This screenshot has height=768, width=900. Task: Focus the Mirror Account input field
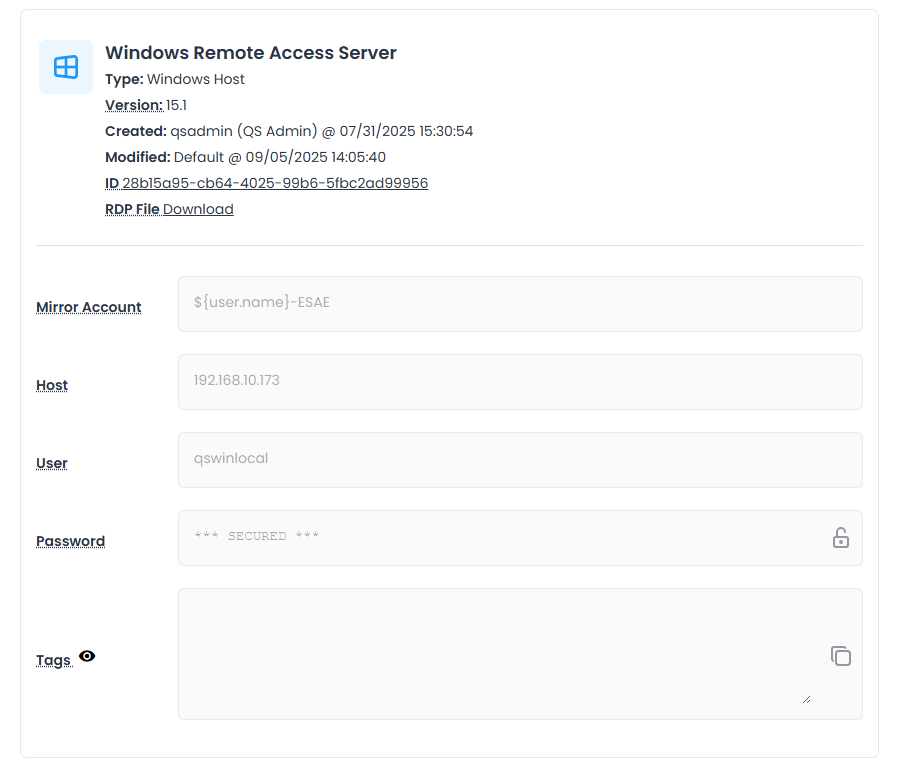[520, 303]
